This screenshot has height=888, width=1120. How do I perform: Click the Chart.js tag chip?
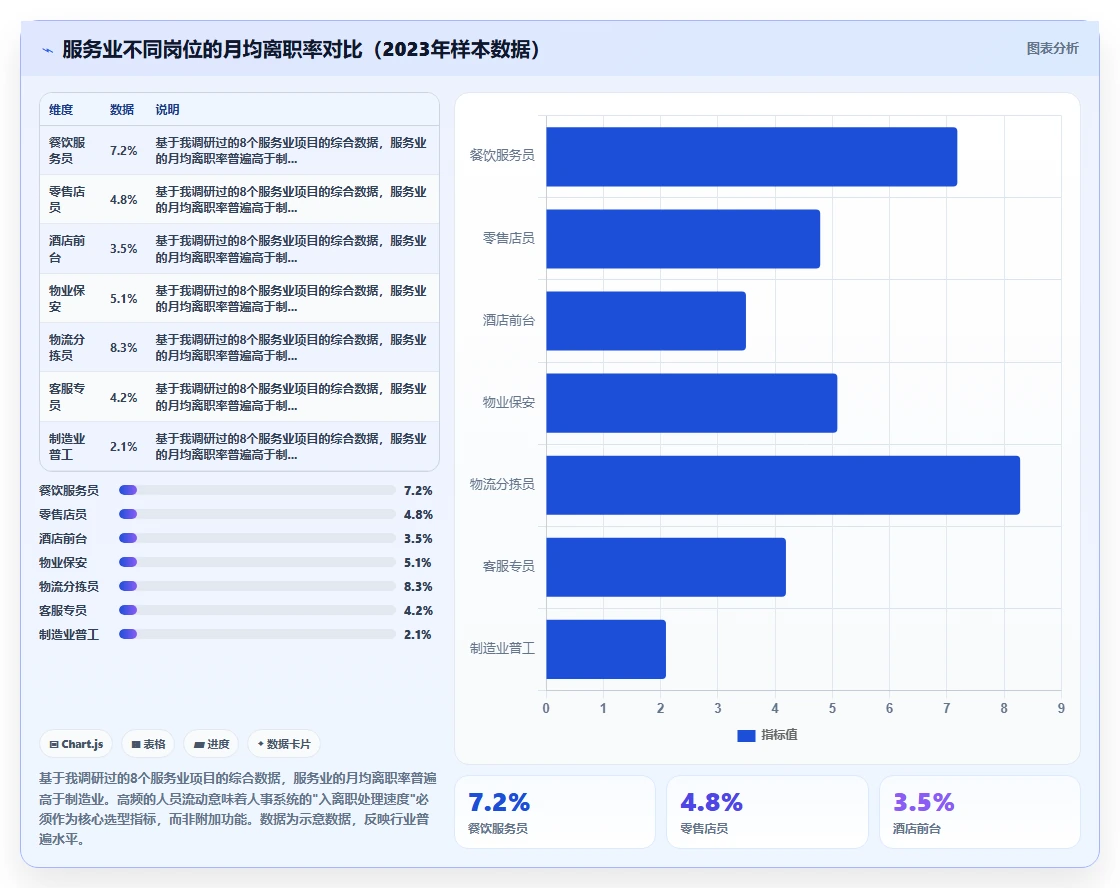click(x=76, y=744)
